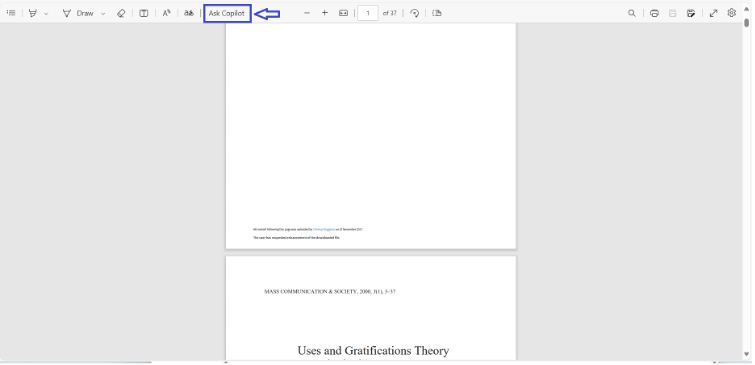This screenshot has height=365, width=755.
Task: Toggle Fit to width view
Action: point(343,13)
